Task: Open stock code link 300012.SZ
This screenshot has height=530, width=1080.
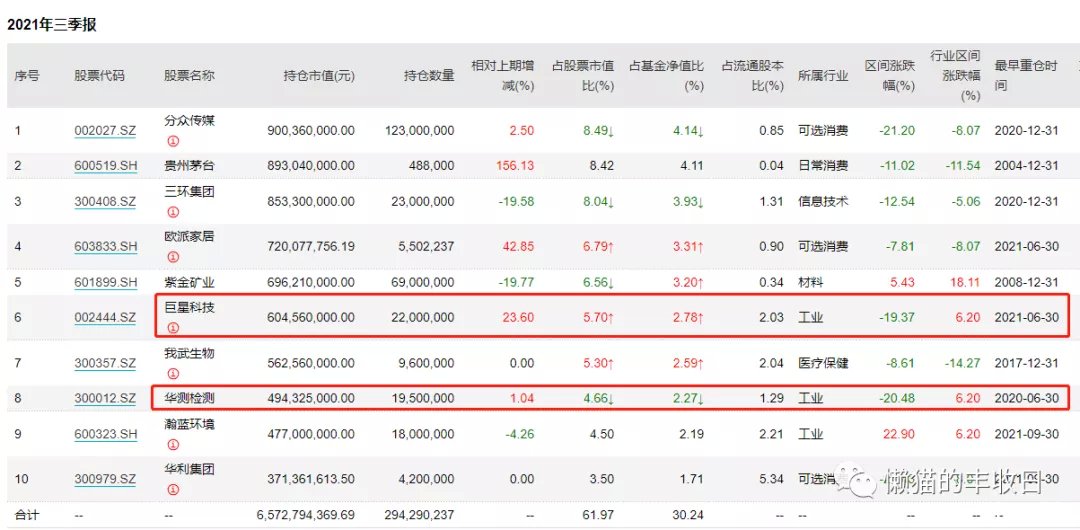Action: [x=105, y=399]
